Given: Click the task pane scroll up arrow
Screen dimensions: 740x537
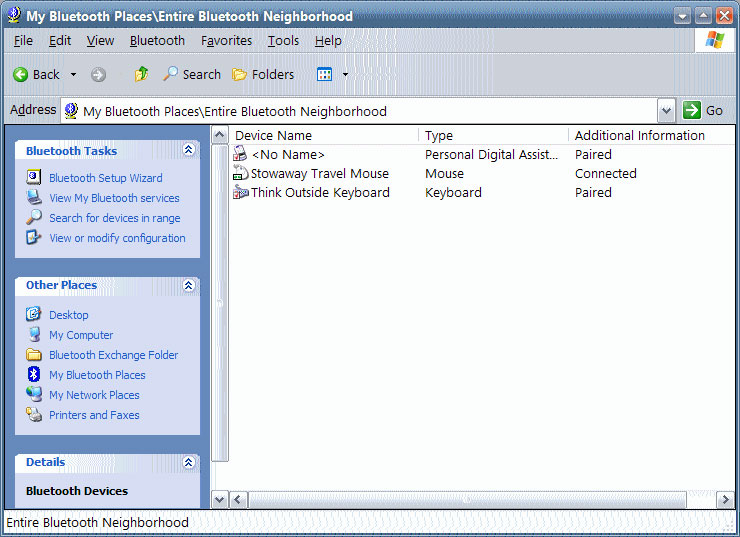Looking at the screenshot, I should tap(219, 135).
